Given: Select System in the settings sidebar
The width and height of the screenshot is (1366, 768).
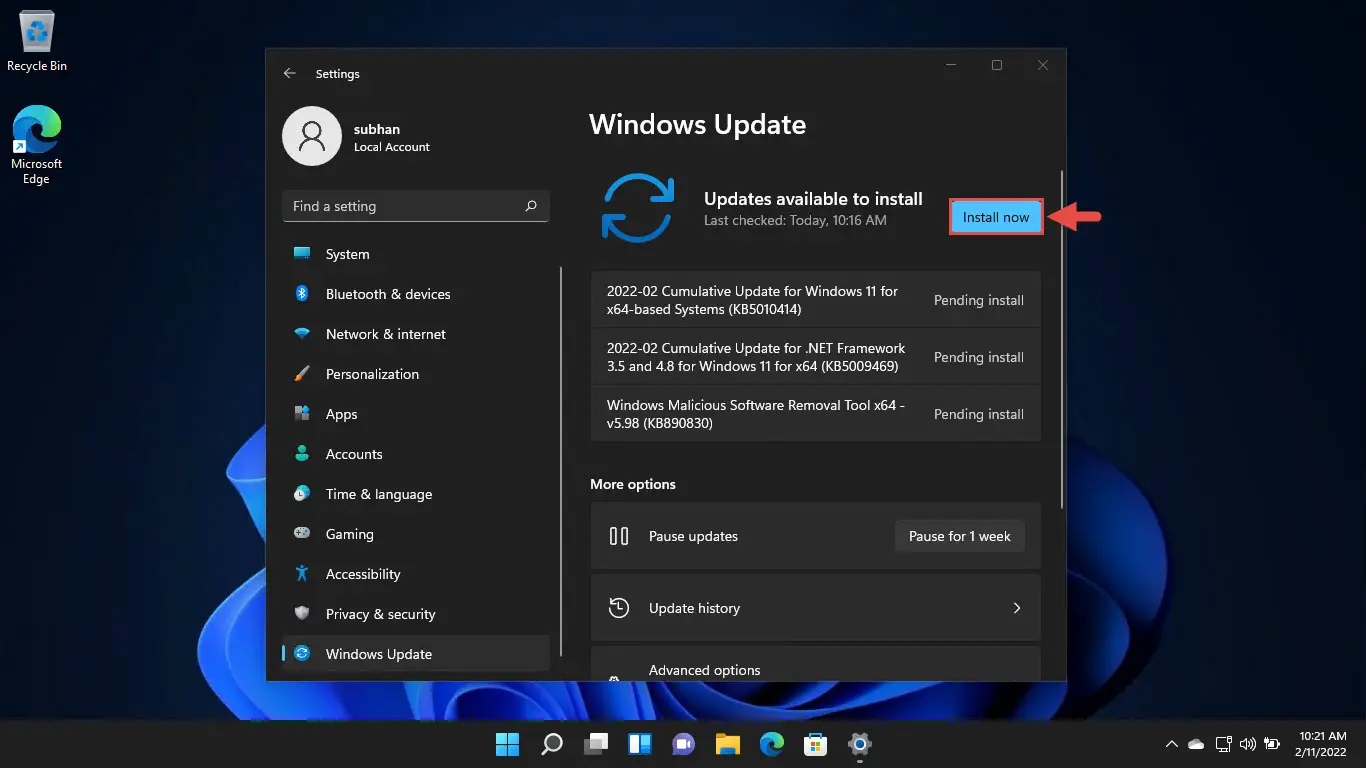Looking at the screenshot, I should pos(416,254).
